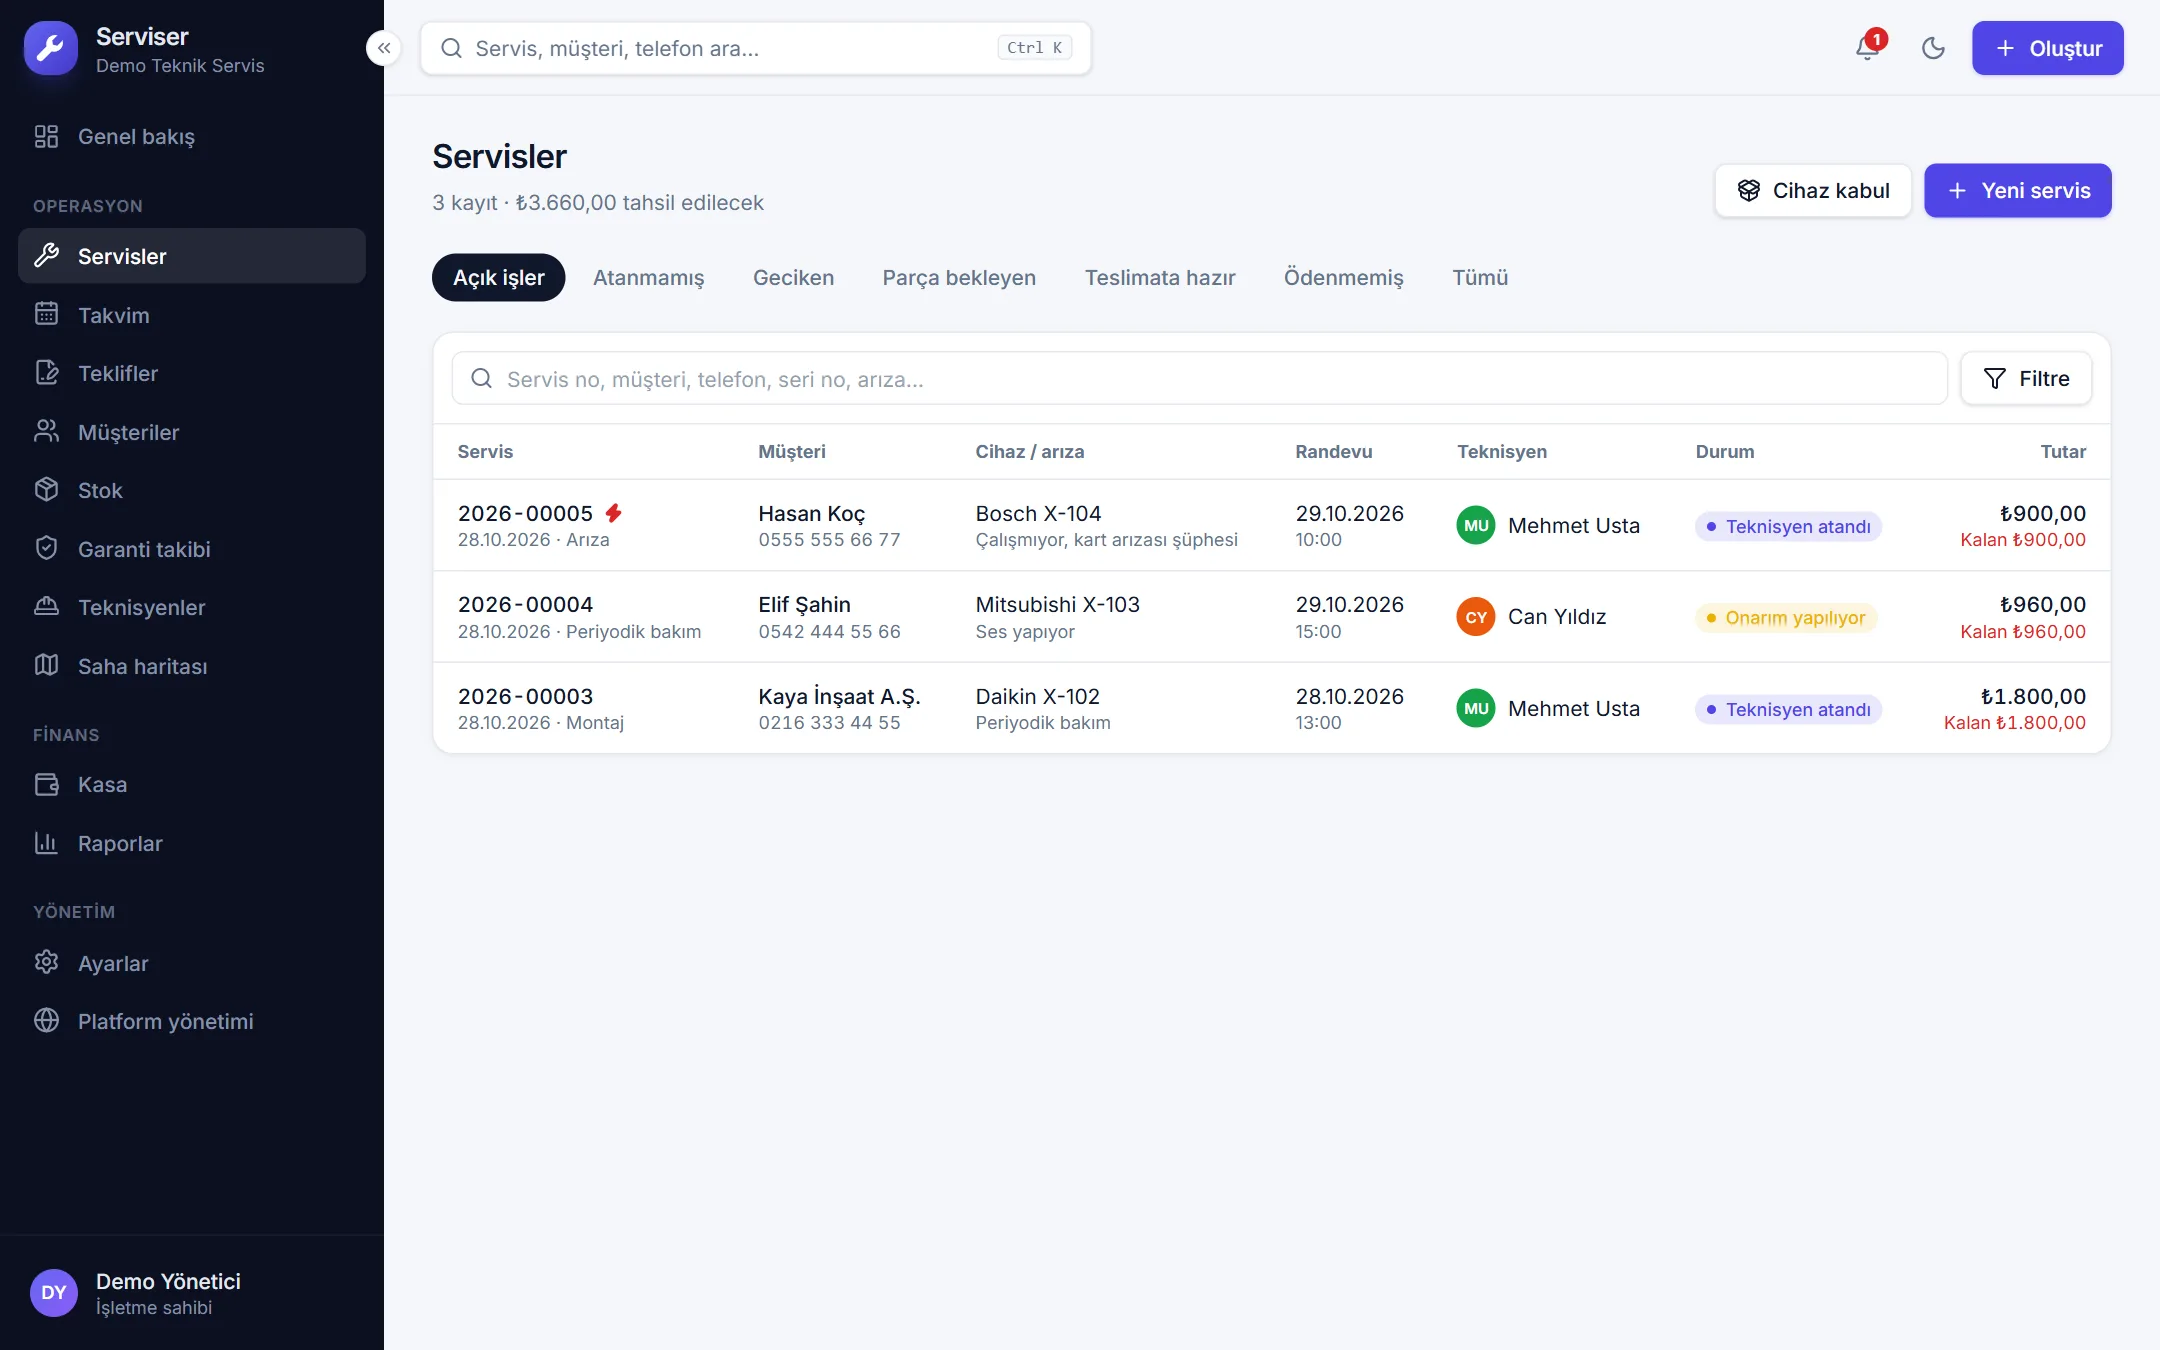
Task: Click Mehmet Usta avatar on 2026-00003 row
Action: click(1476, 708)
